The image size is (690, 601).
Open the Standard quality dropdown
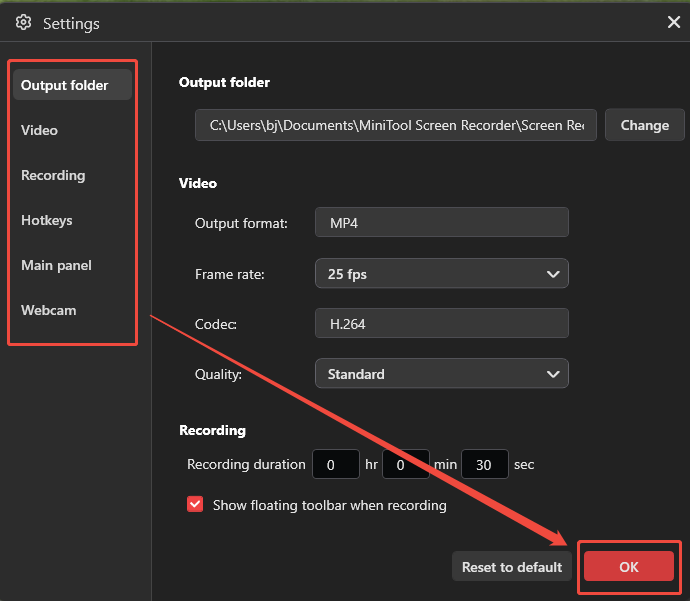442,374
